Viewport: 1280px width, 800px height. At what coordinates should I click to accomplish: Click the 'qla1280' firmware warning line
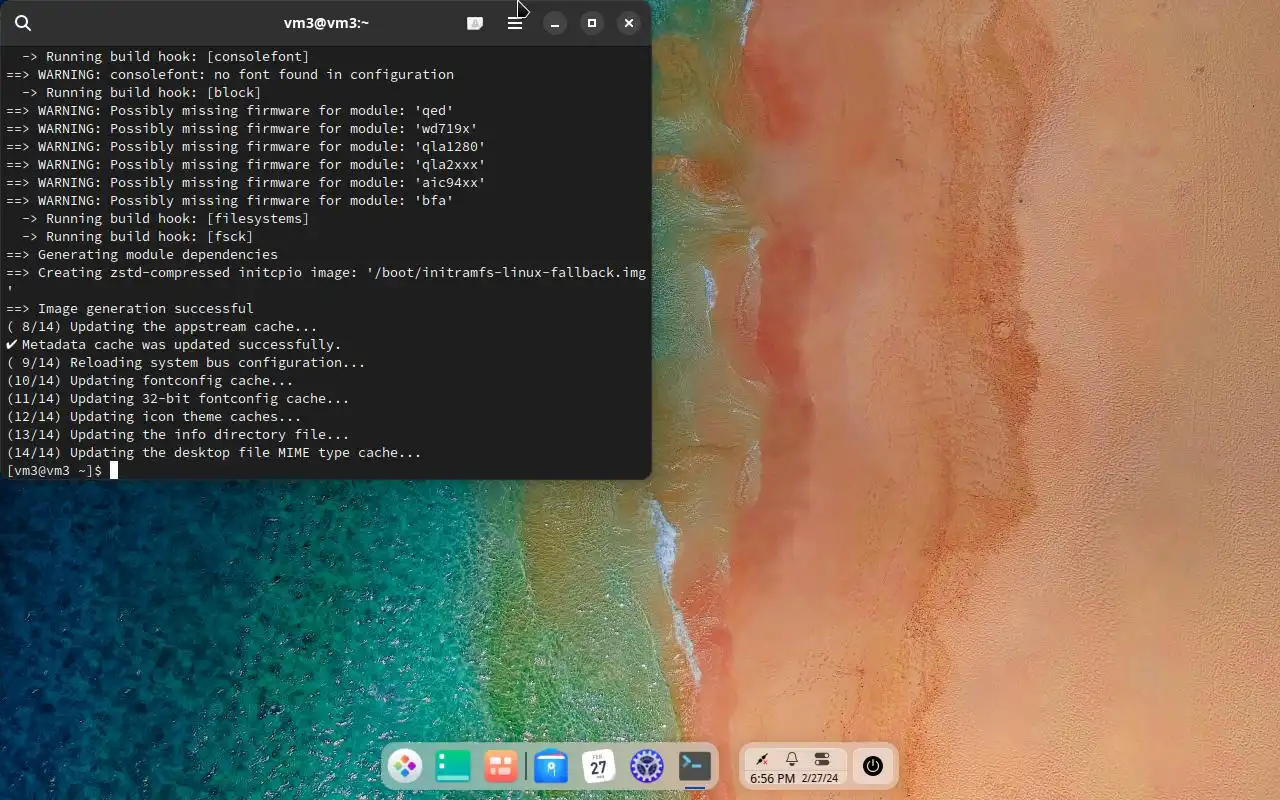coord(246,146)
